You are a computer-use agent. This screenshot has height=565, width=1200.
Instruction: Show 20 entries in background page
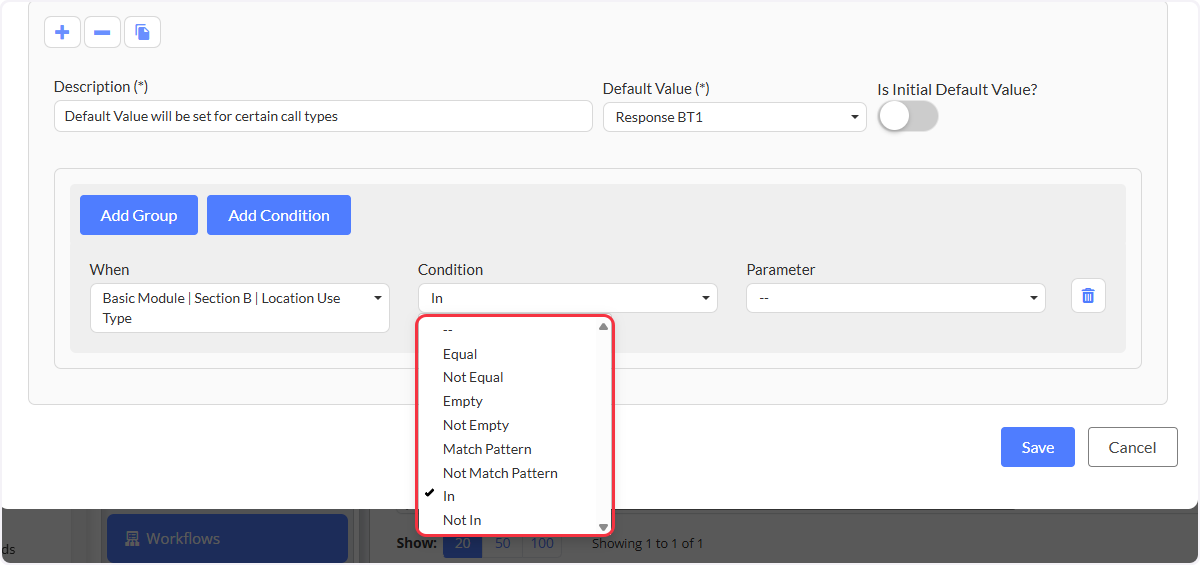[x=463, y=544]
